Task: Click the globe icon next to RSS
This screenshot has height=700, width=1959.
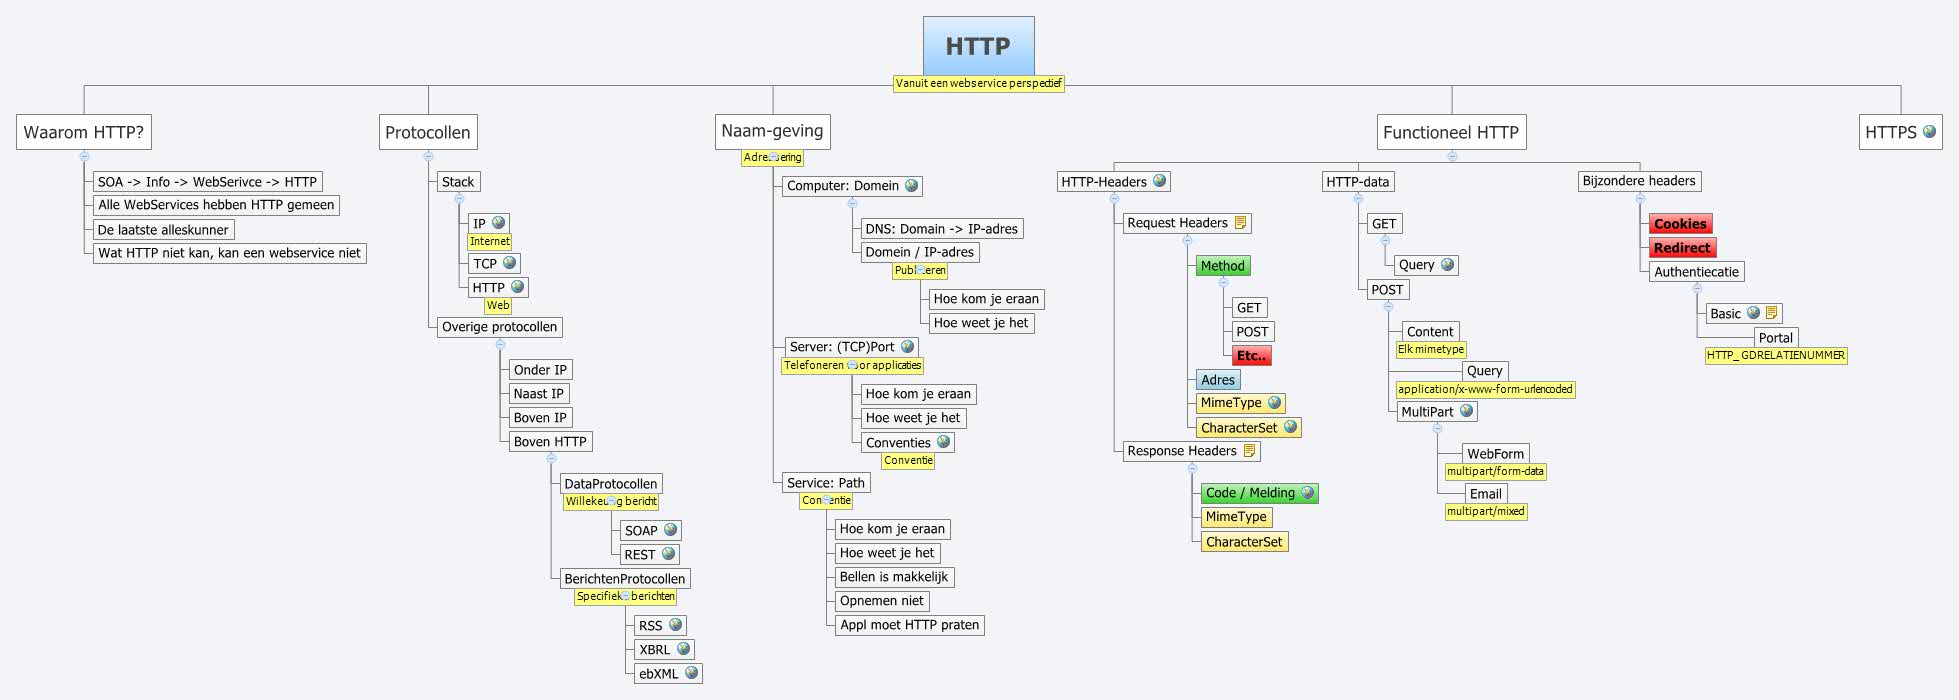Action: click(x=675, y=624)
